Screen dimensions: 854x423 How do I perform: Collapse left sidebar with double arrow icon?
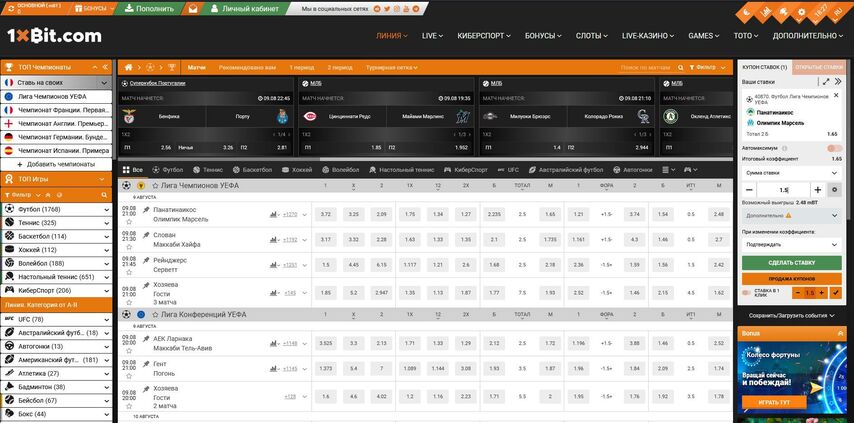click(106, 68)
